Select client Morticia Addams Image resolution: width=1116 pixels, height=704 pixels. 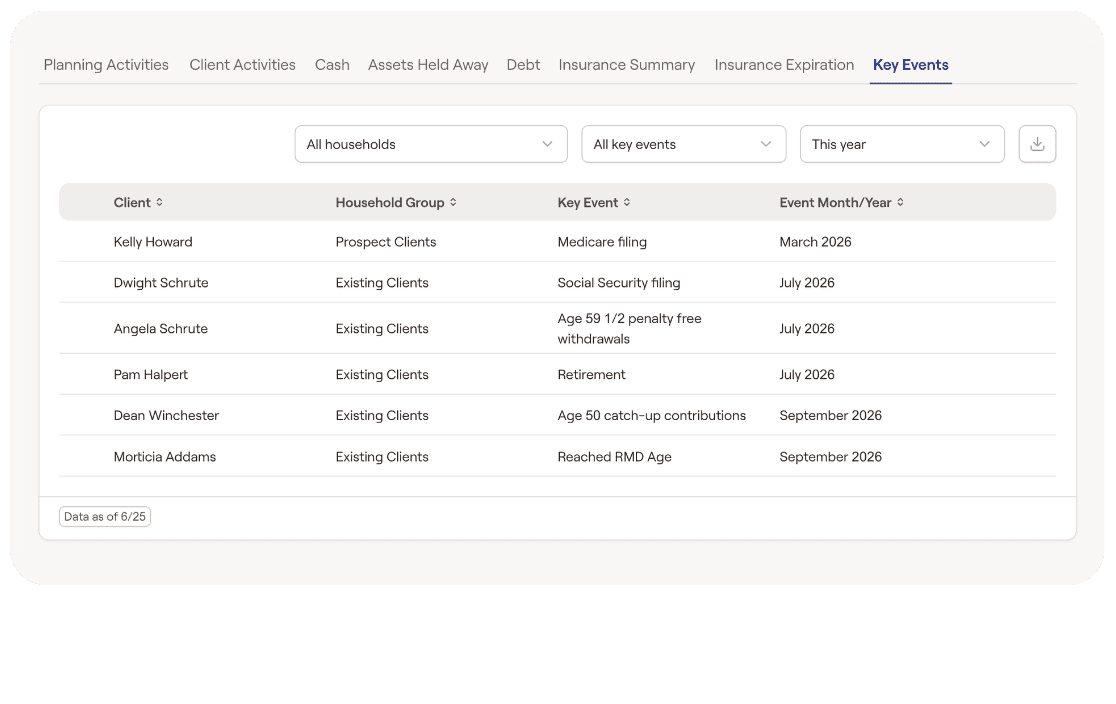[164, 457]
